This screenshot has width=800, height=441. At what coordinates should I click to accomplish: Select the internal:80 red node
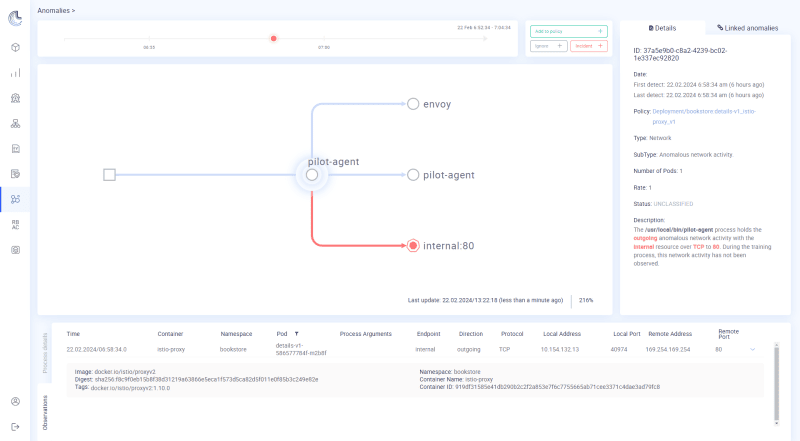[413, 245]
